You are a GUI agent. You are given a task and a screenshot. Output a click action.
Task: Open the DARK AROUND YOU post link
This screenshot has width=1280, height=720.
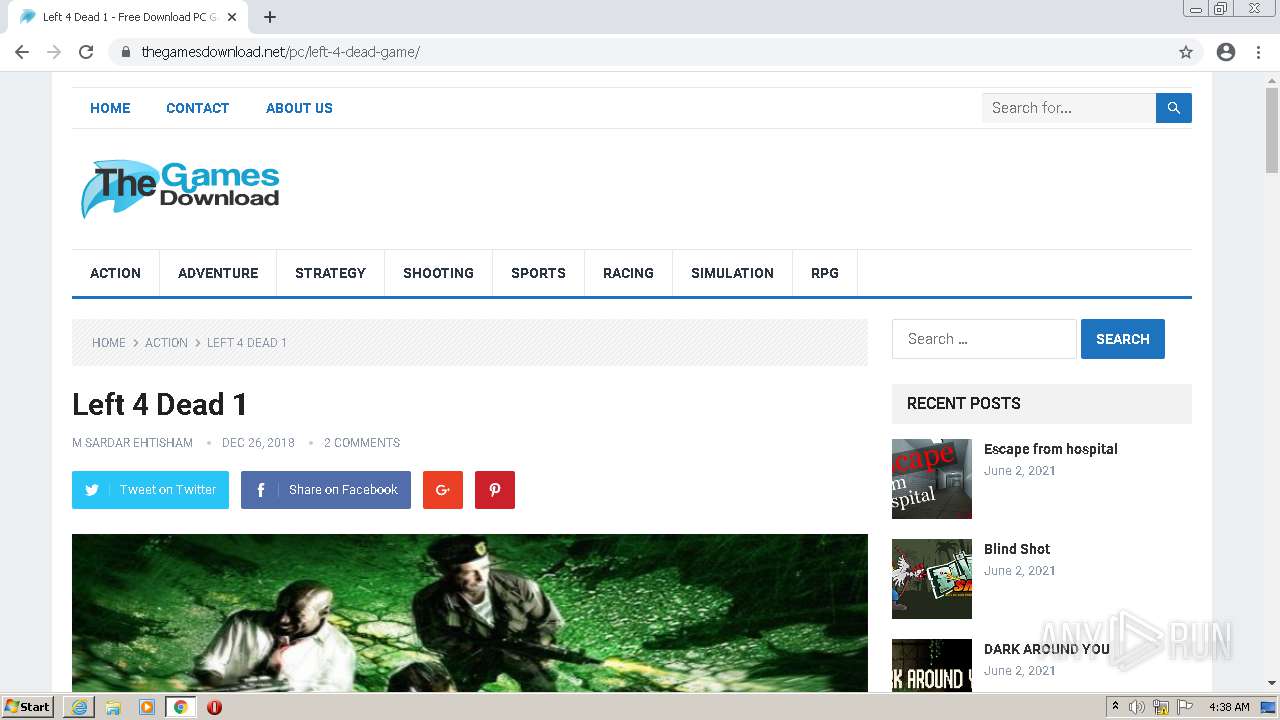coord(1047,649)
